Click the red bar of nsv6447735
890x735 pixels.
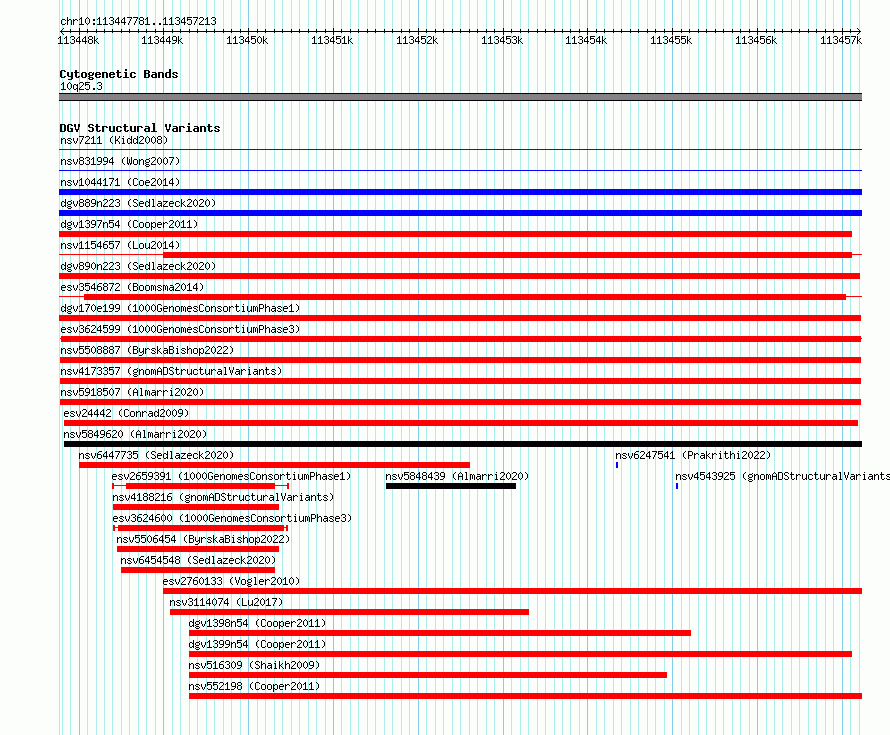[x=274, y=465]
